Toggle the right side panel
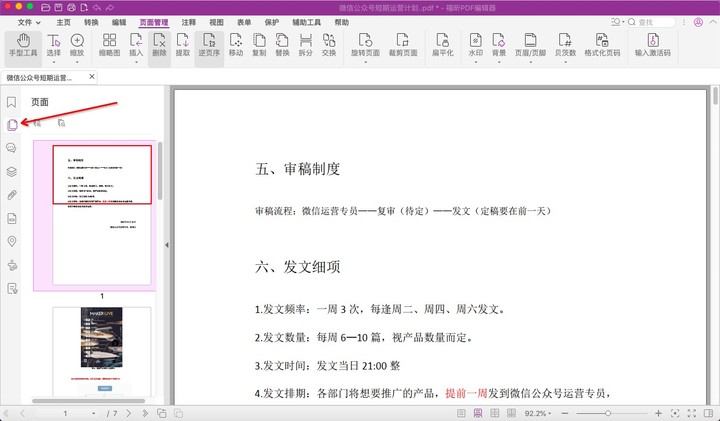The width and height of the screenshot is (720, 421). (x=709, y=413)
